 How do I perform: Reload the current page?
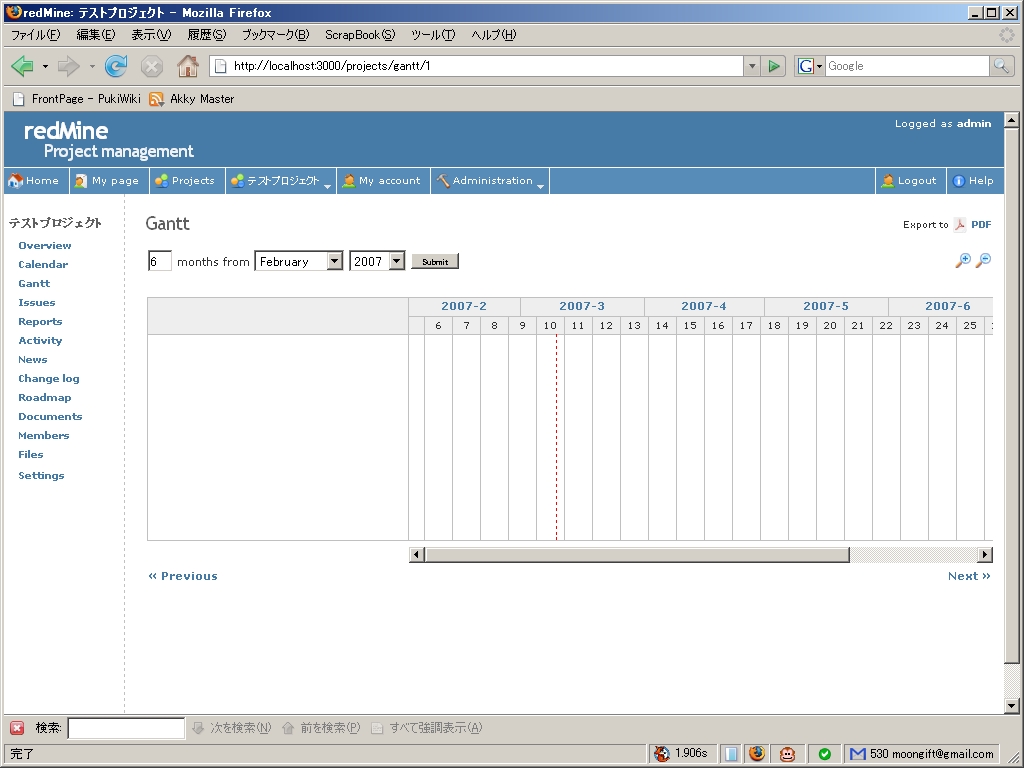[x=116, y=66]
